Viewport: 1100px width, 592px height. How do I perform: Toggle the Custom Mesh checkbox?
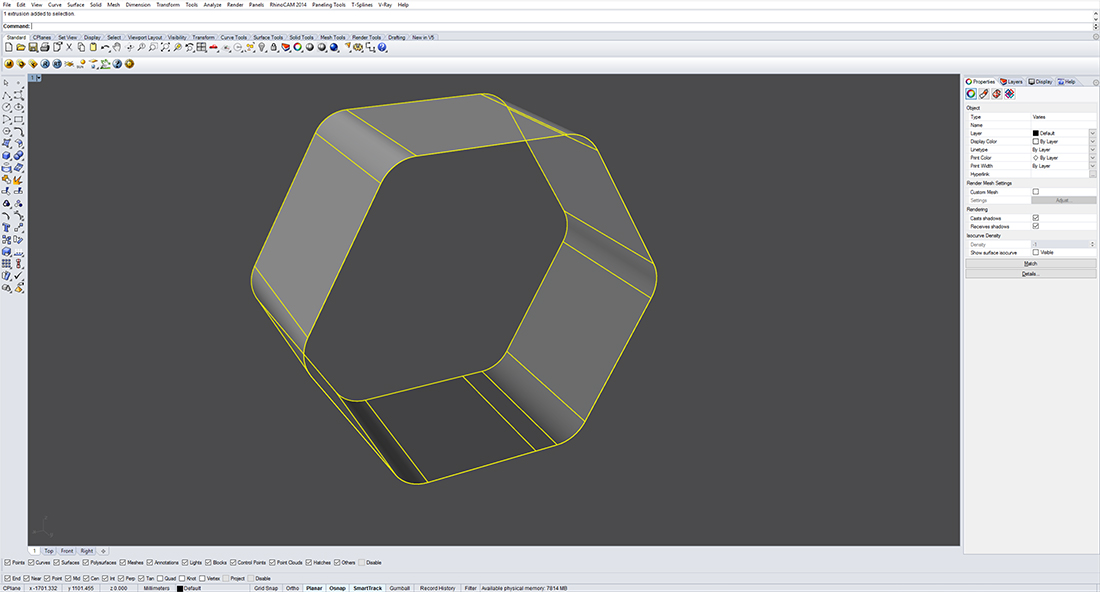click(1035, 191)
